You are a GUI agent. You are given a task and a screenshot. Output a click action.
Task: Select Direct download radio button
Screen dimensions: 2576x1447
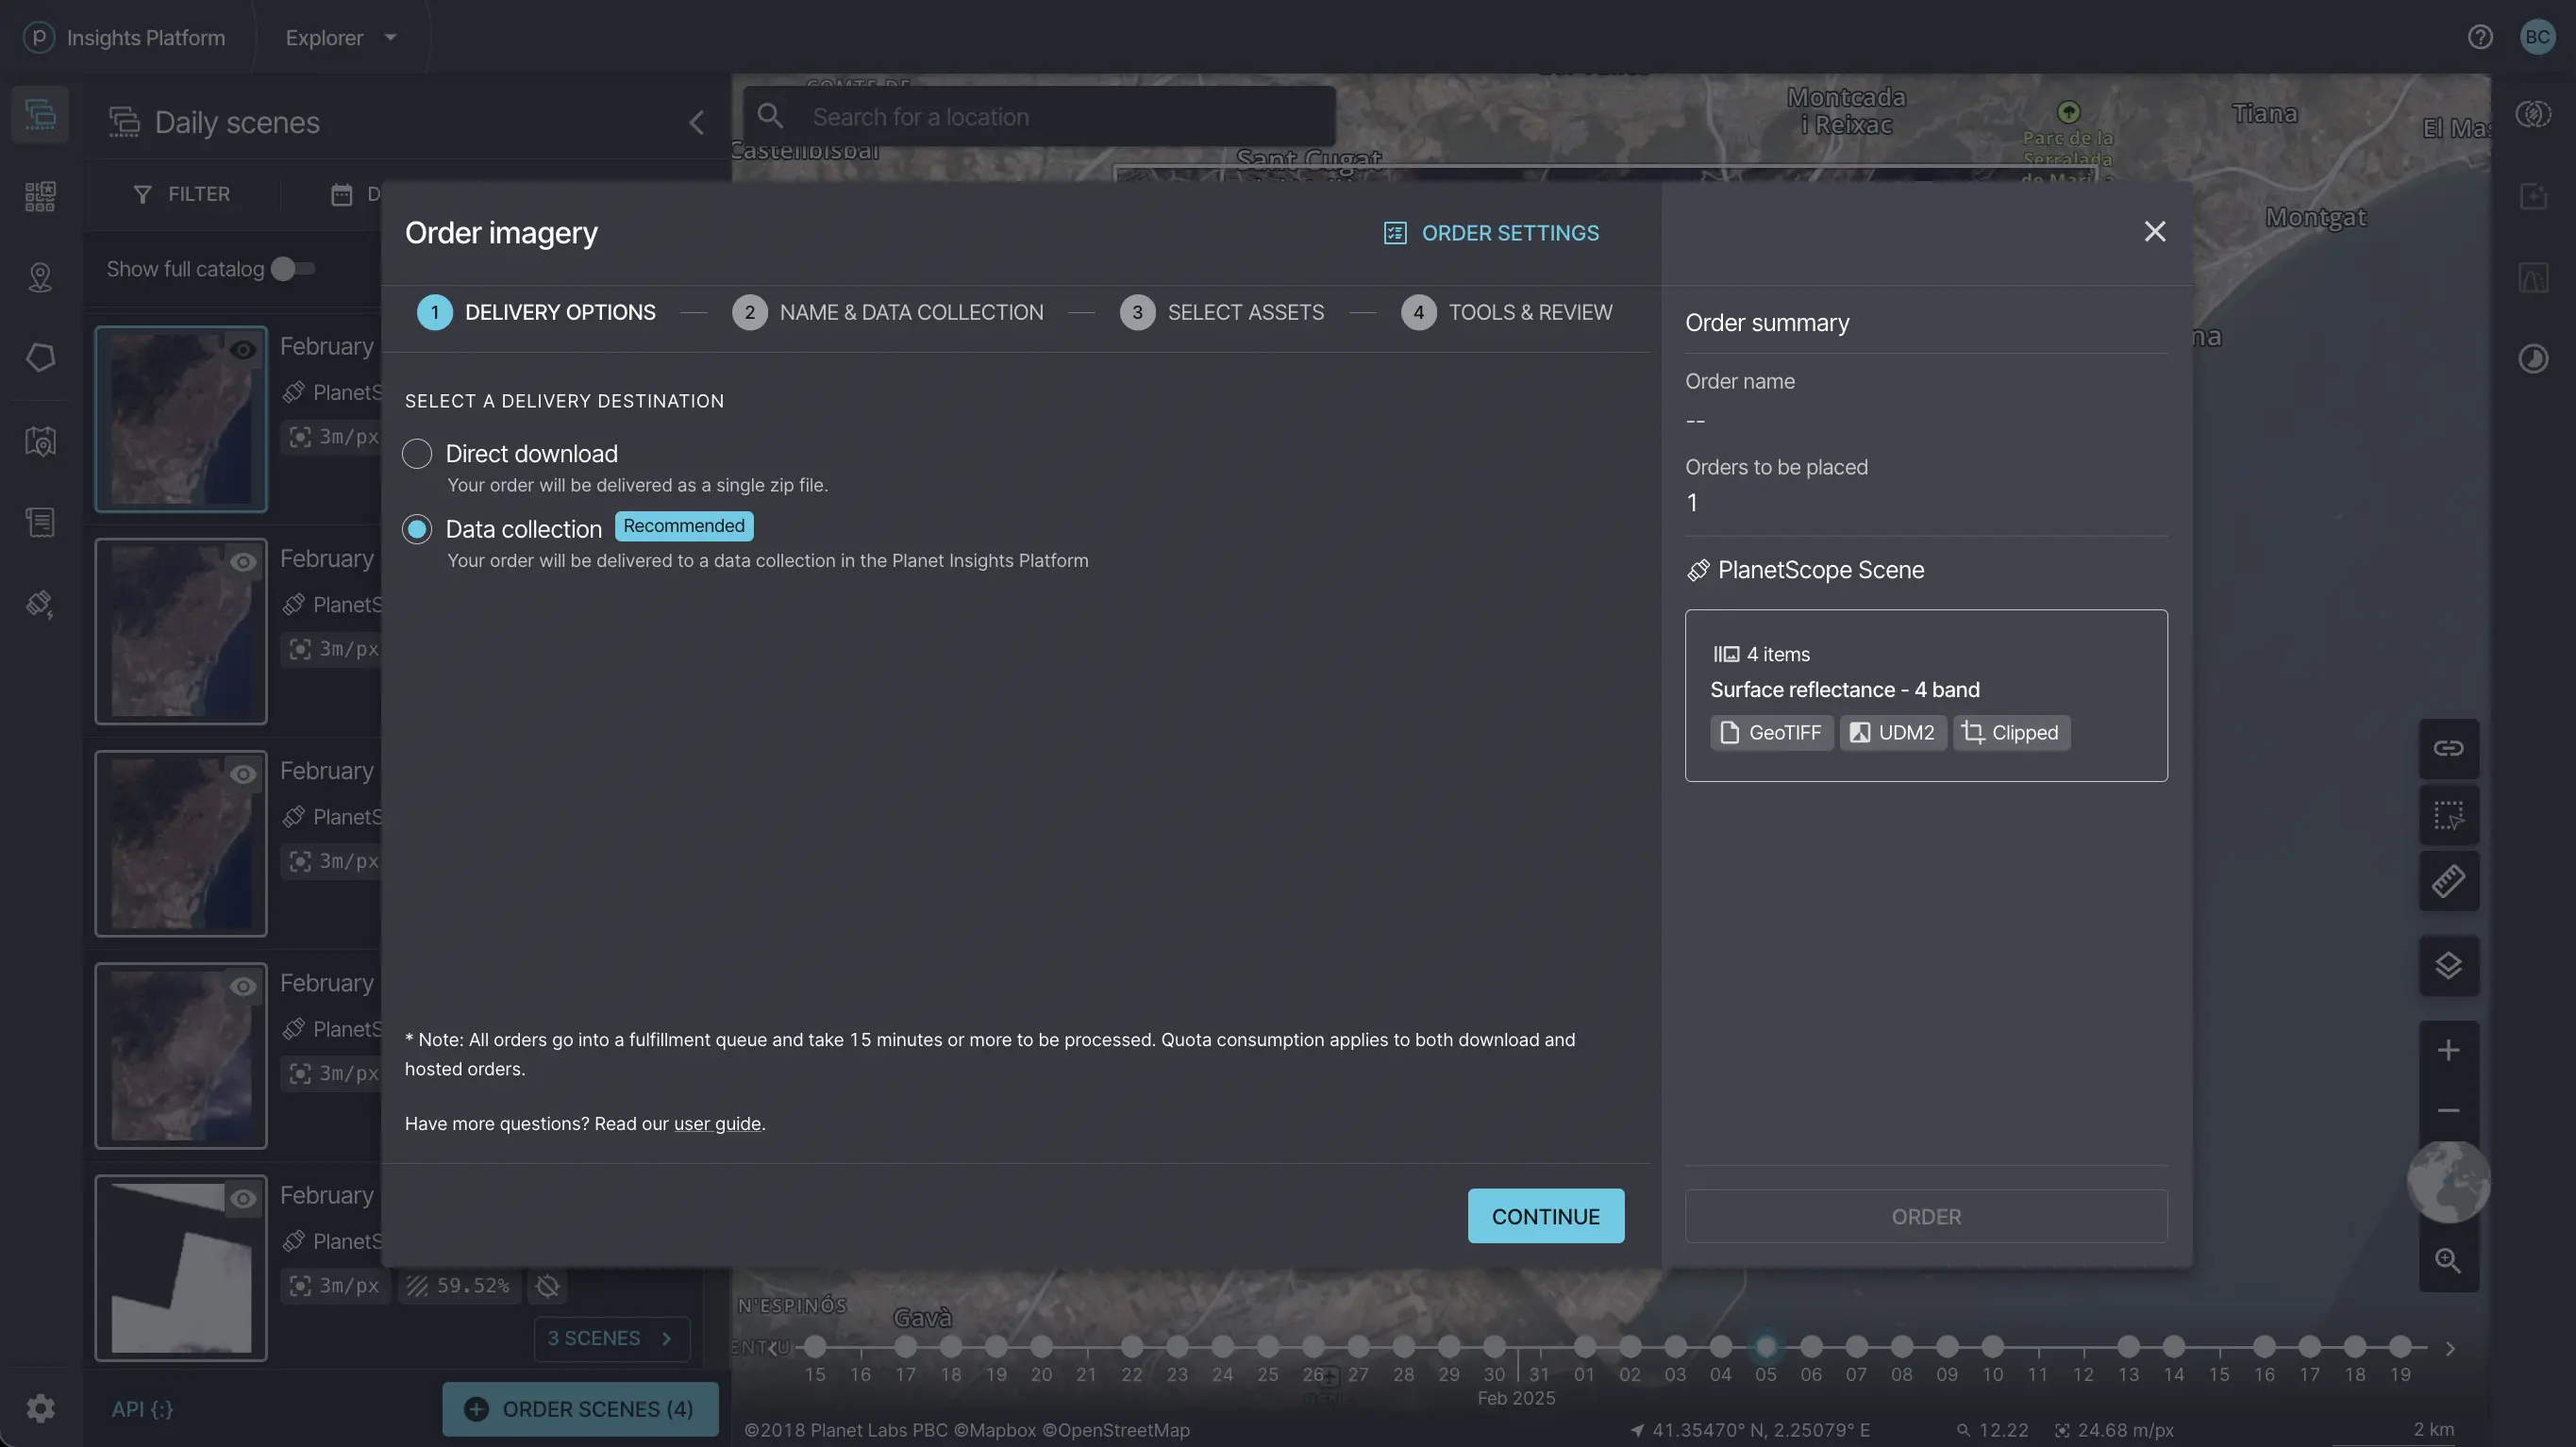pyautogui.click(x=417, y=454)
